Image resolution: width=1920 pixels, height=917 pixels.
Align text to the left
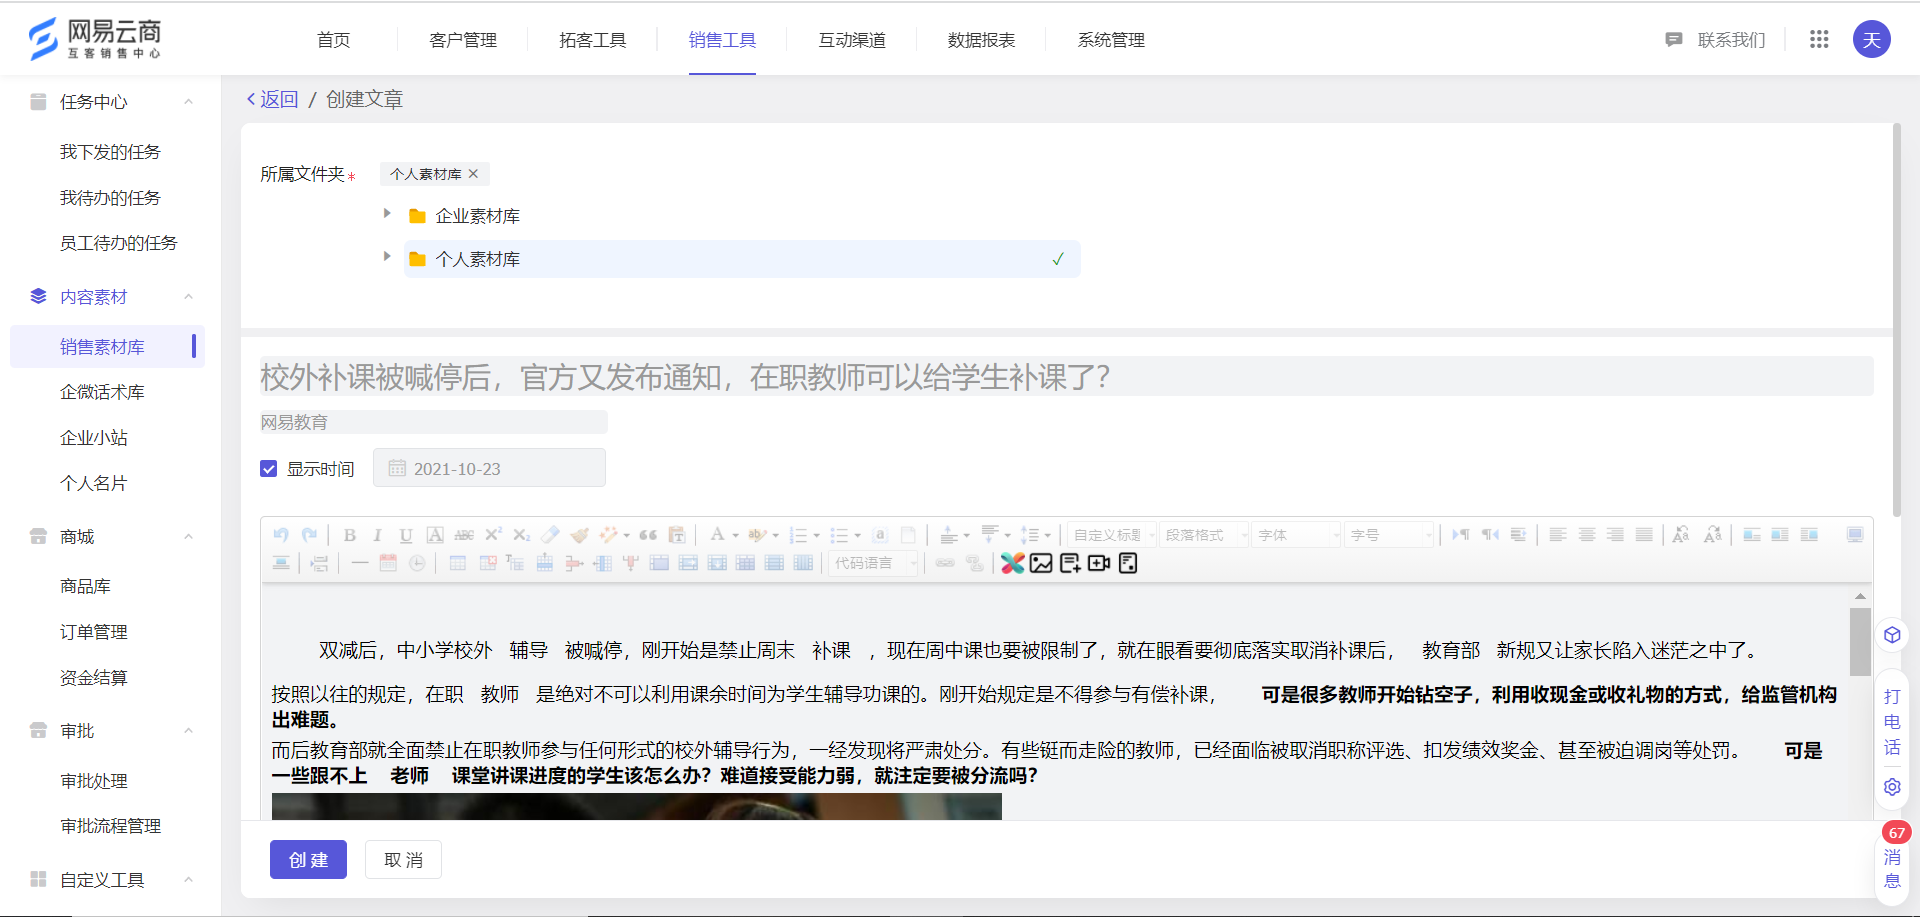coord(1558,535)
